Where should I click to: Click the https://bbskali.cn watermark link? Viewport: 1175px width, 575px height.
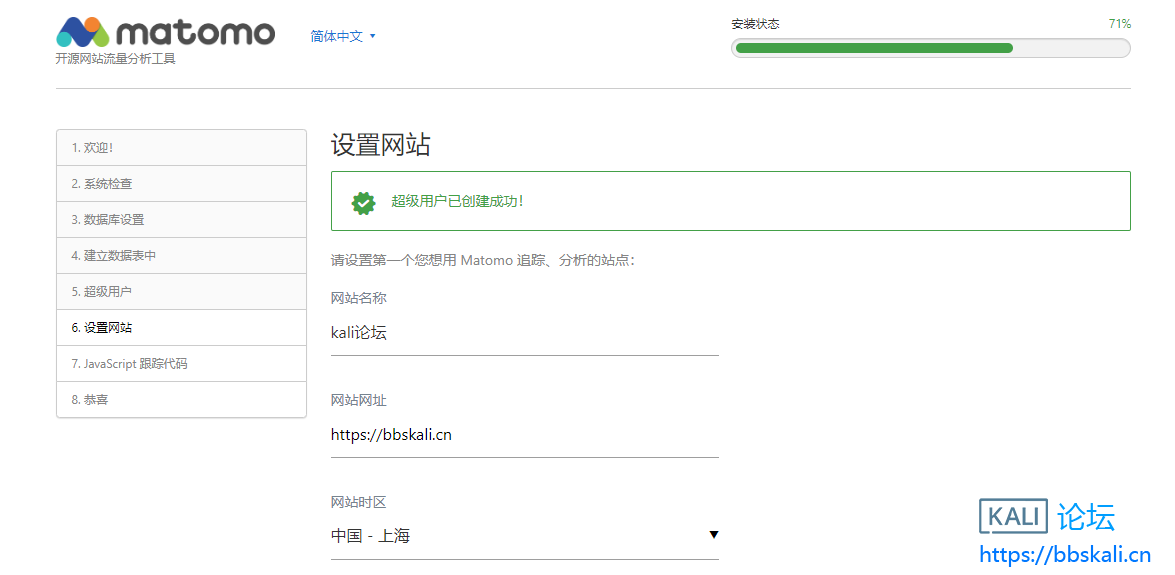coord(1064,555)
